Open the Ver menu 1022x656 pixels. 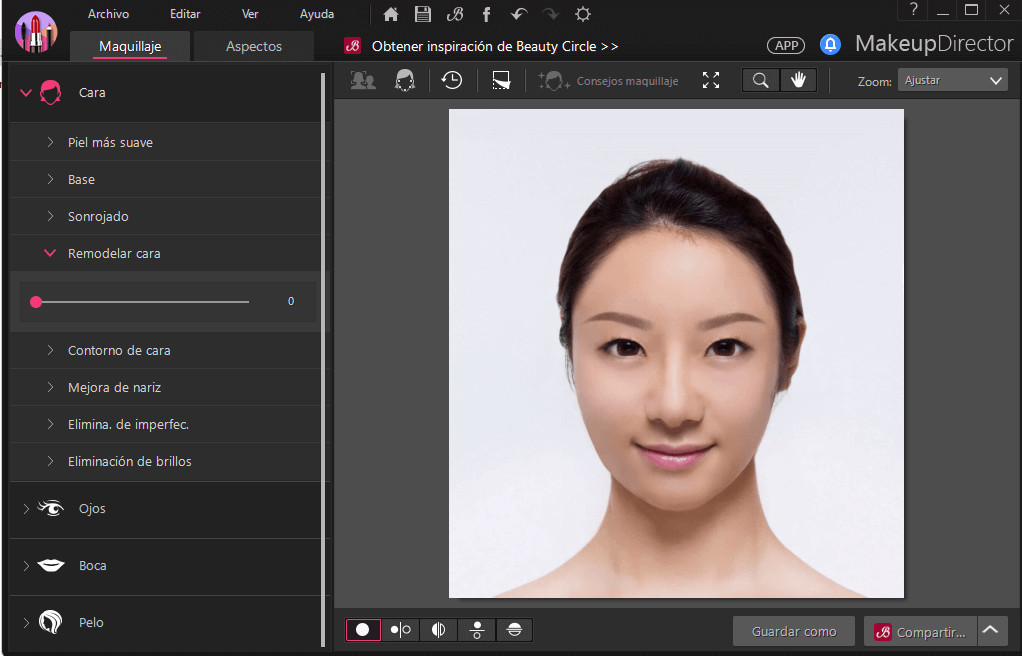(x=250, y=14)
